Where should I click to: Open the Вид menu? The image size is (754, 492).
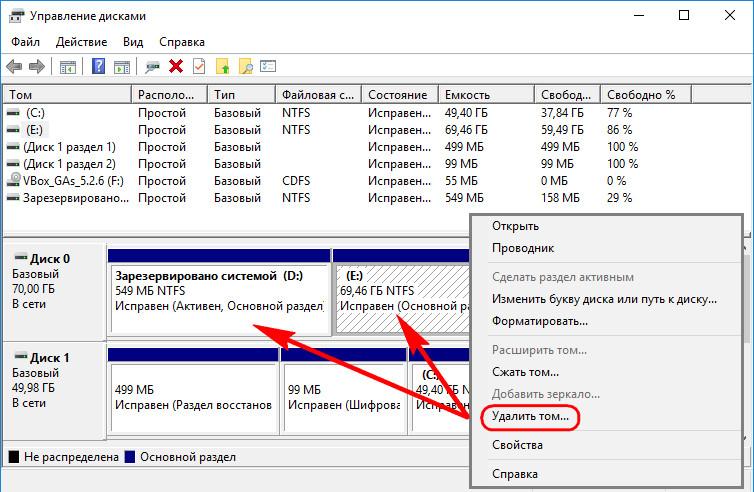[x=133, y=42]
